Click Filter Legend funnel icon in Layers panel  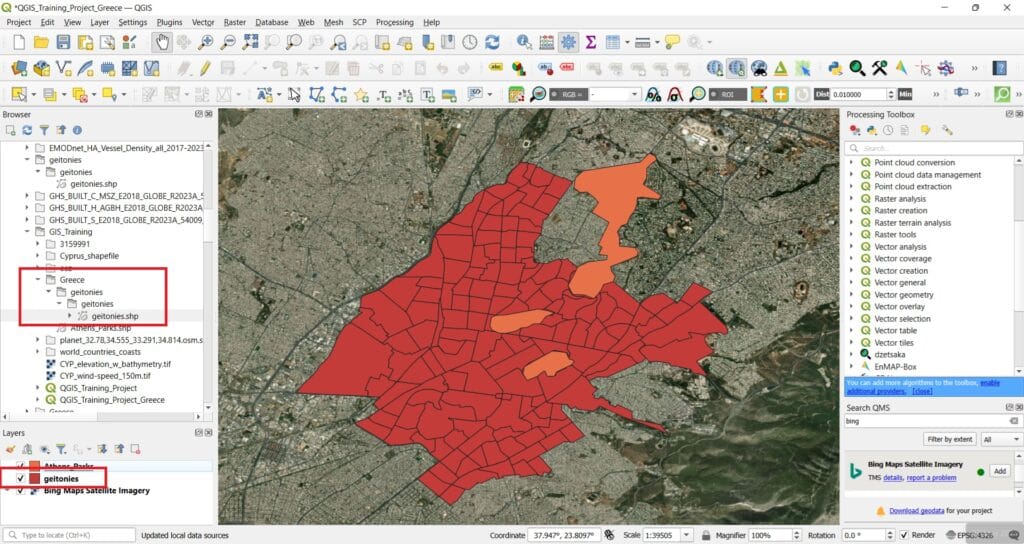(x=61, y=449)
